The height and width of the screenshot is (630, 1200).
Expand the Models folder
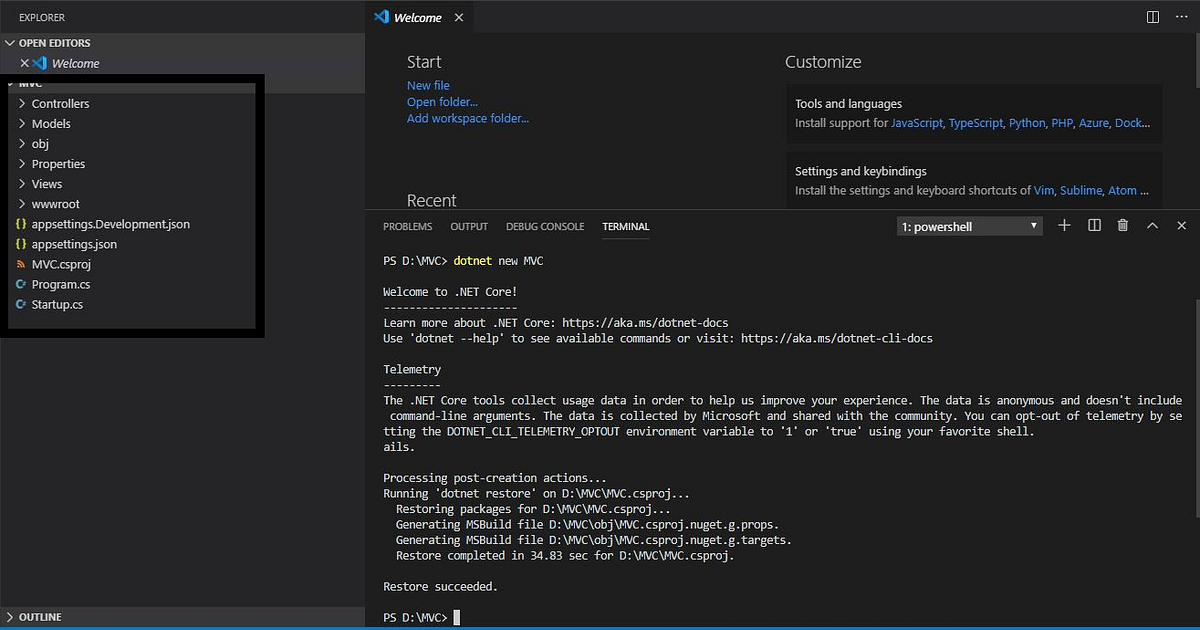[51, 124]
